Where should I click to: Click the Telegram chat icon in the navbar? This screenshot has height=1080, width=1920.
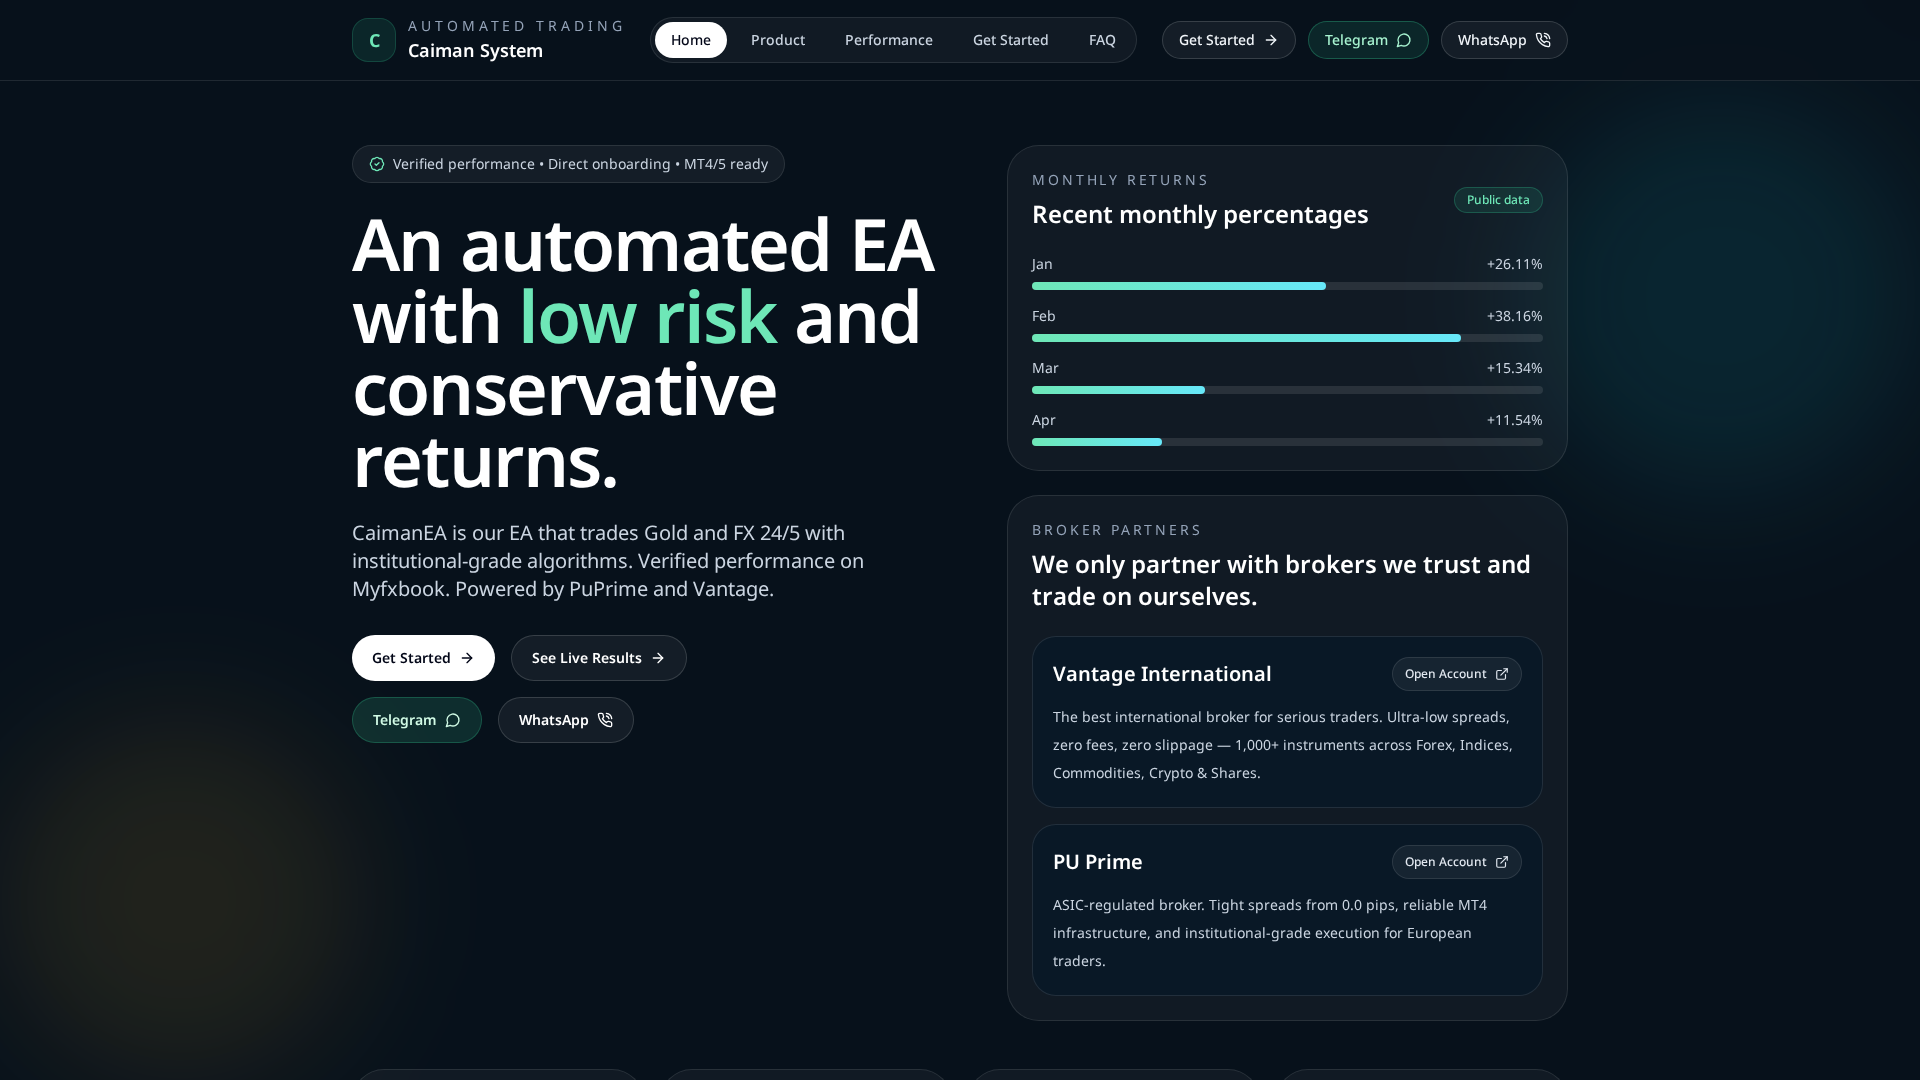tap(1405, 40)
